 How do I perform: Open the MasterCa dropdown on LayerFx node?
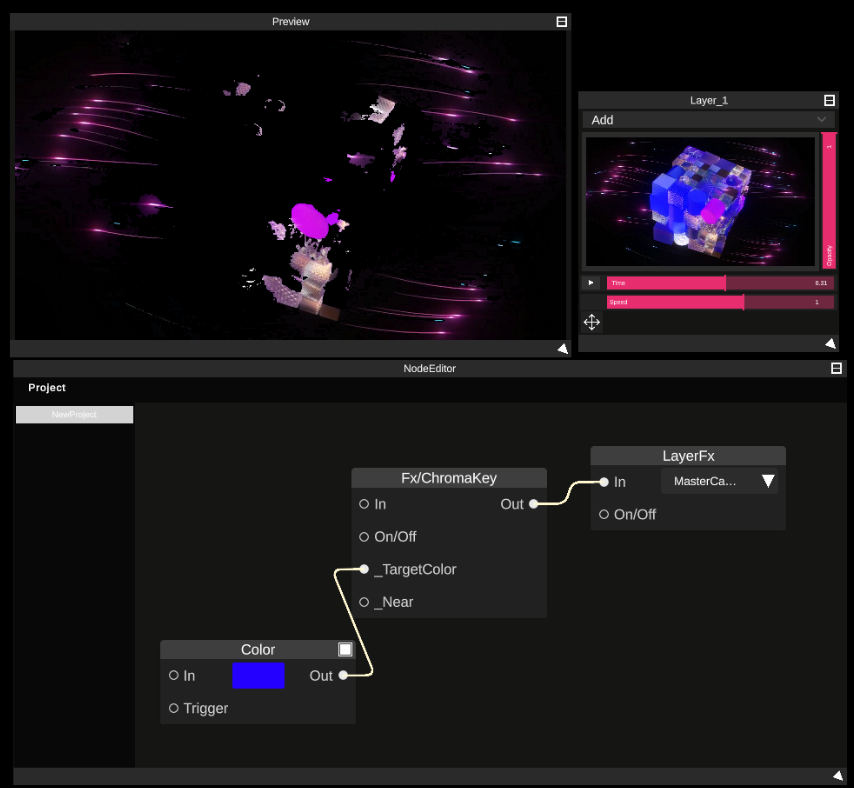point(718,480)
